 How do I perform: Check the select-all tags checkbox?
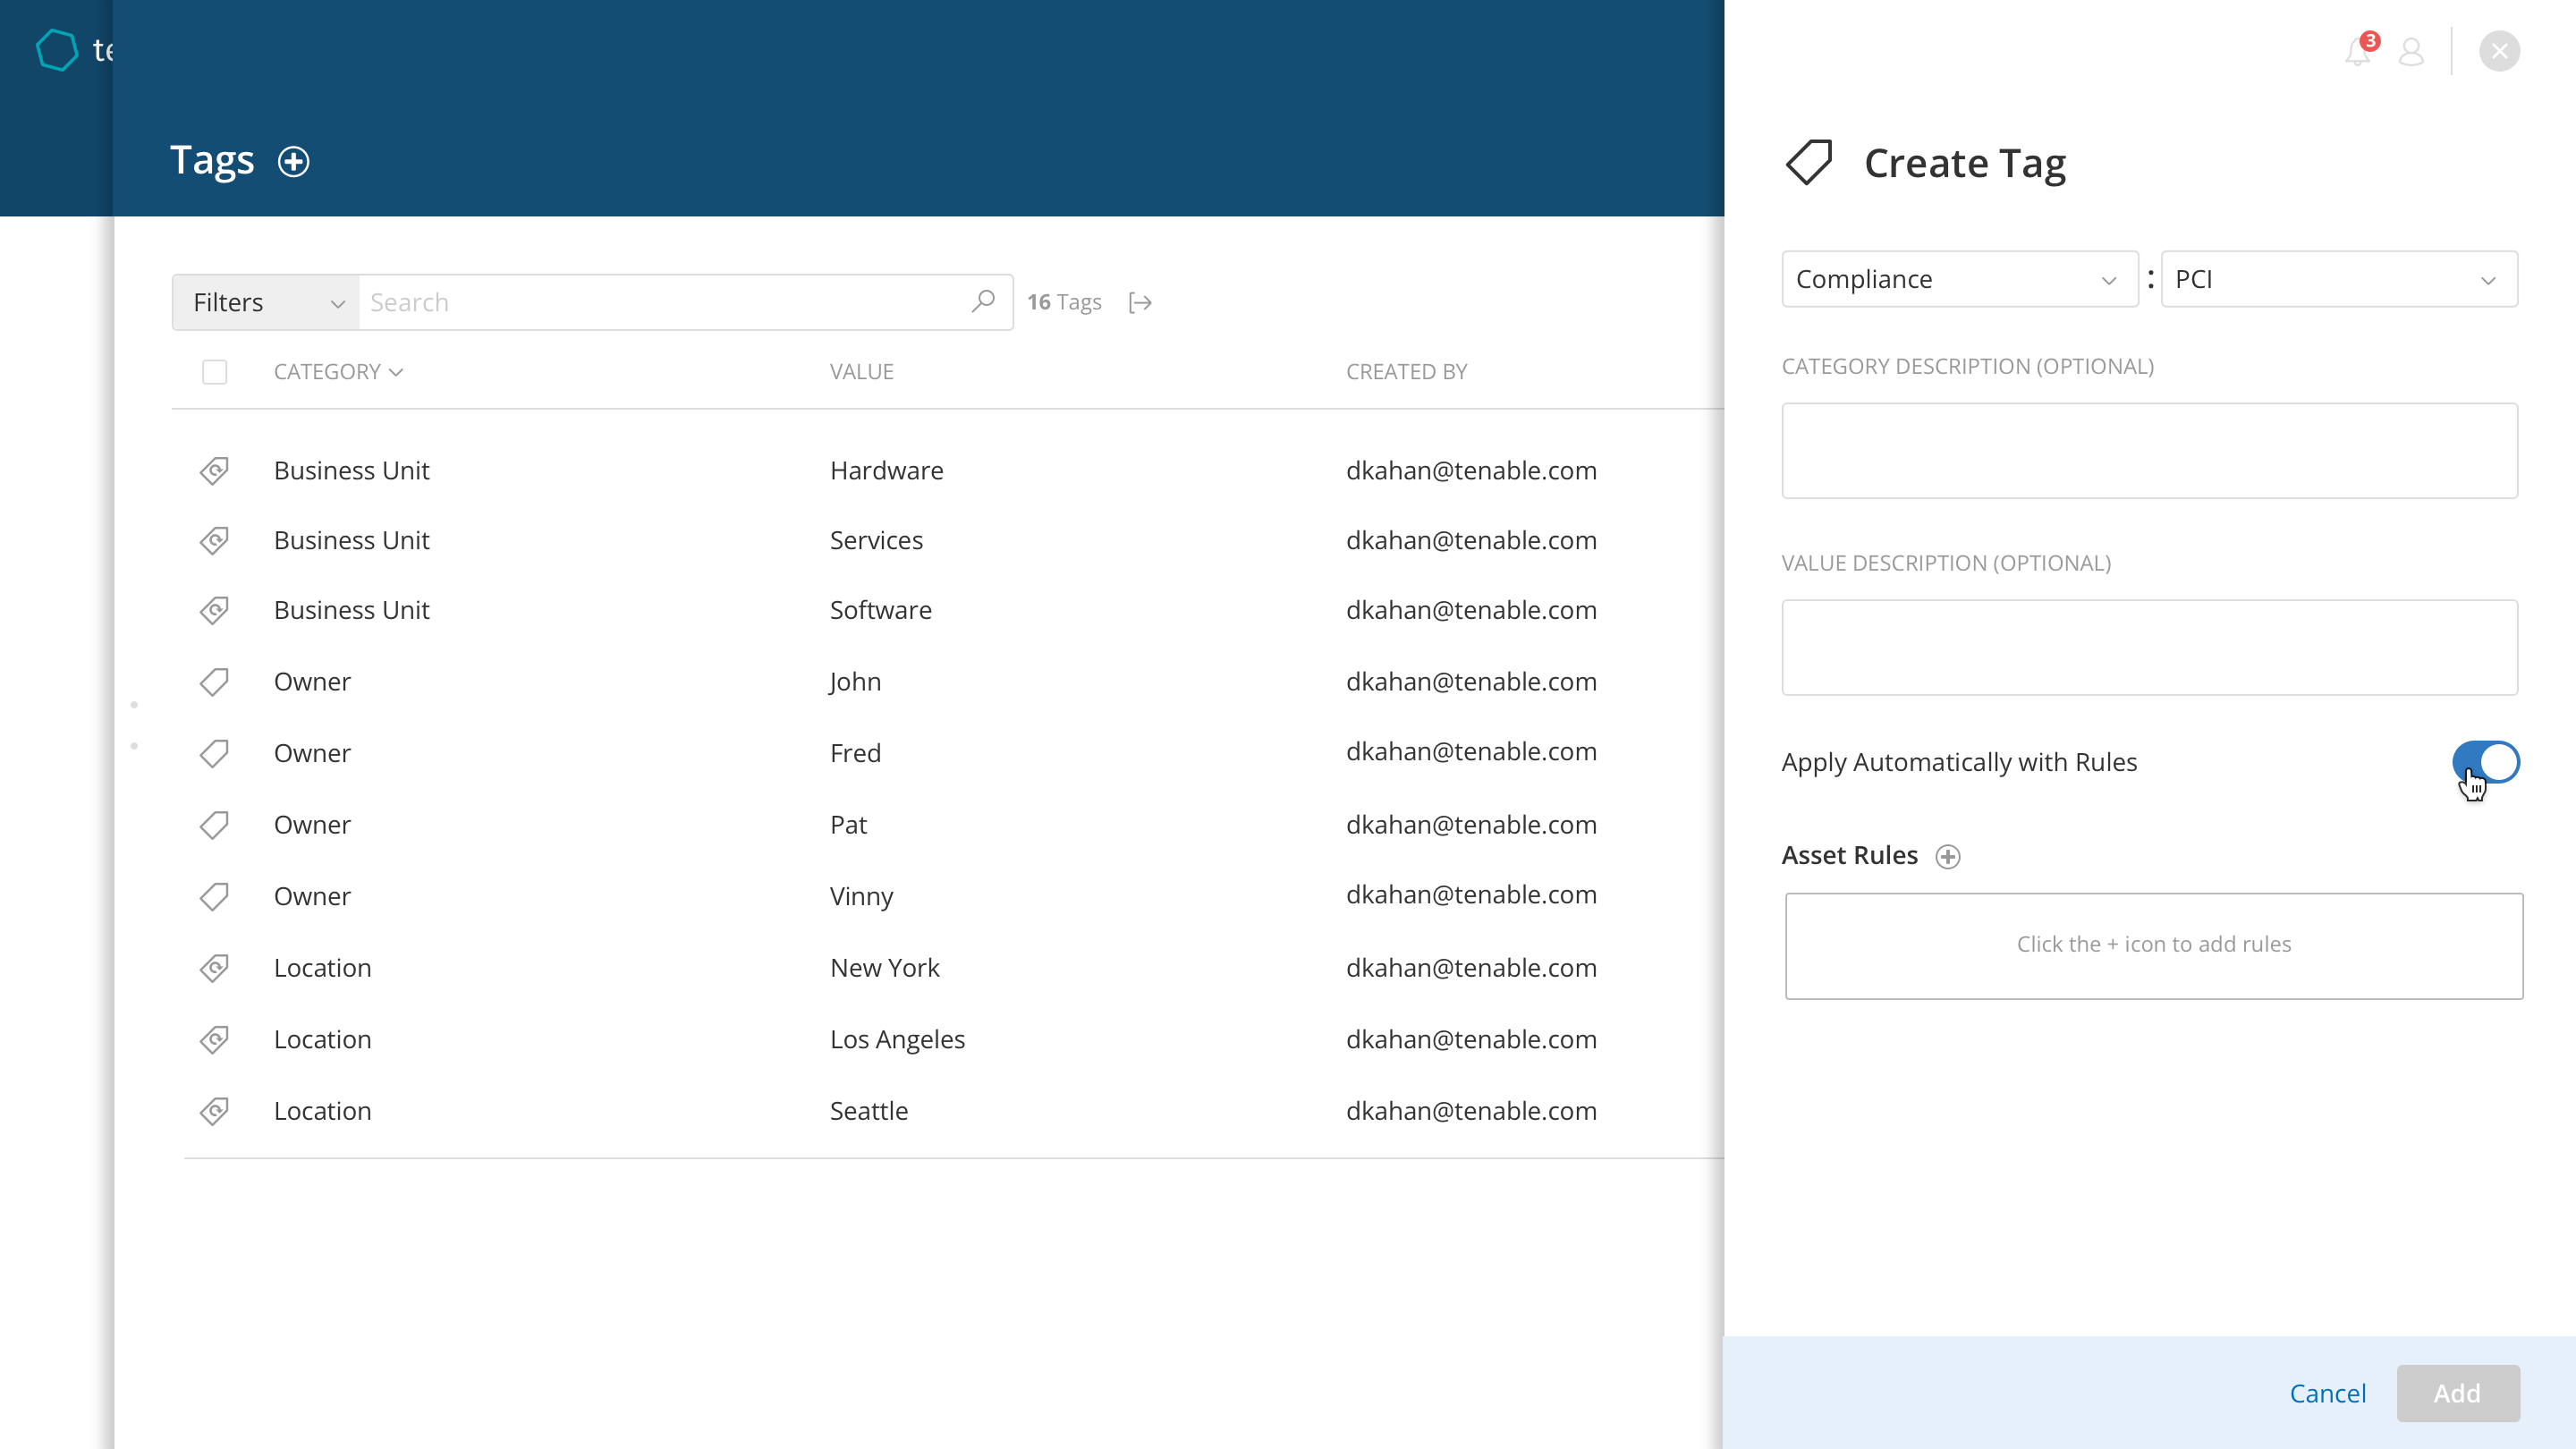(x=214, y=372)
